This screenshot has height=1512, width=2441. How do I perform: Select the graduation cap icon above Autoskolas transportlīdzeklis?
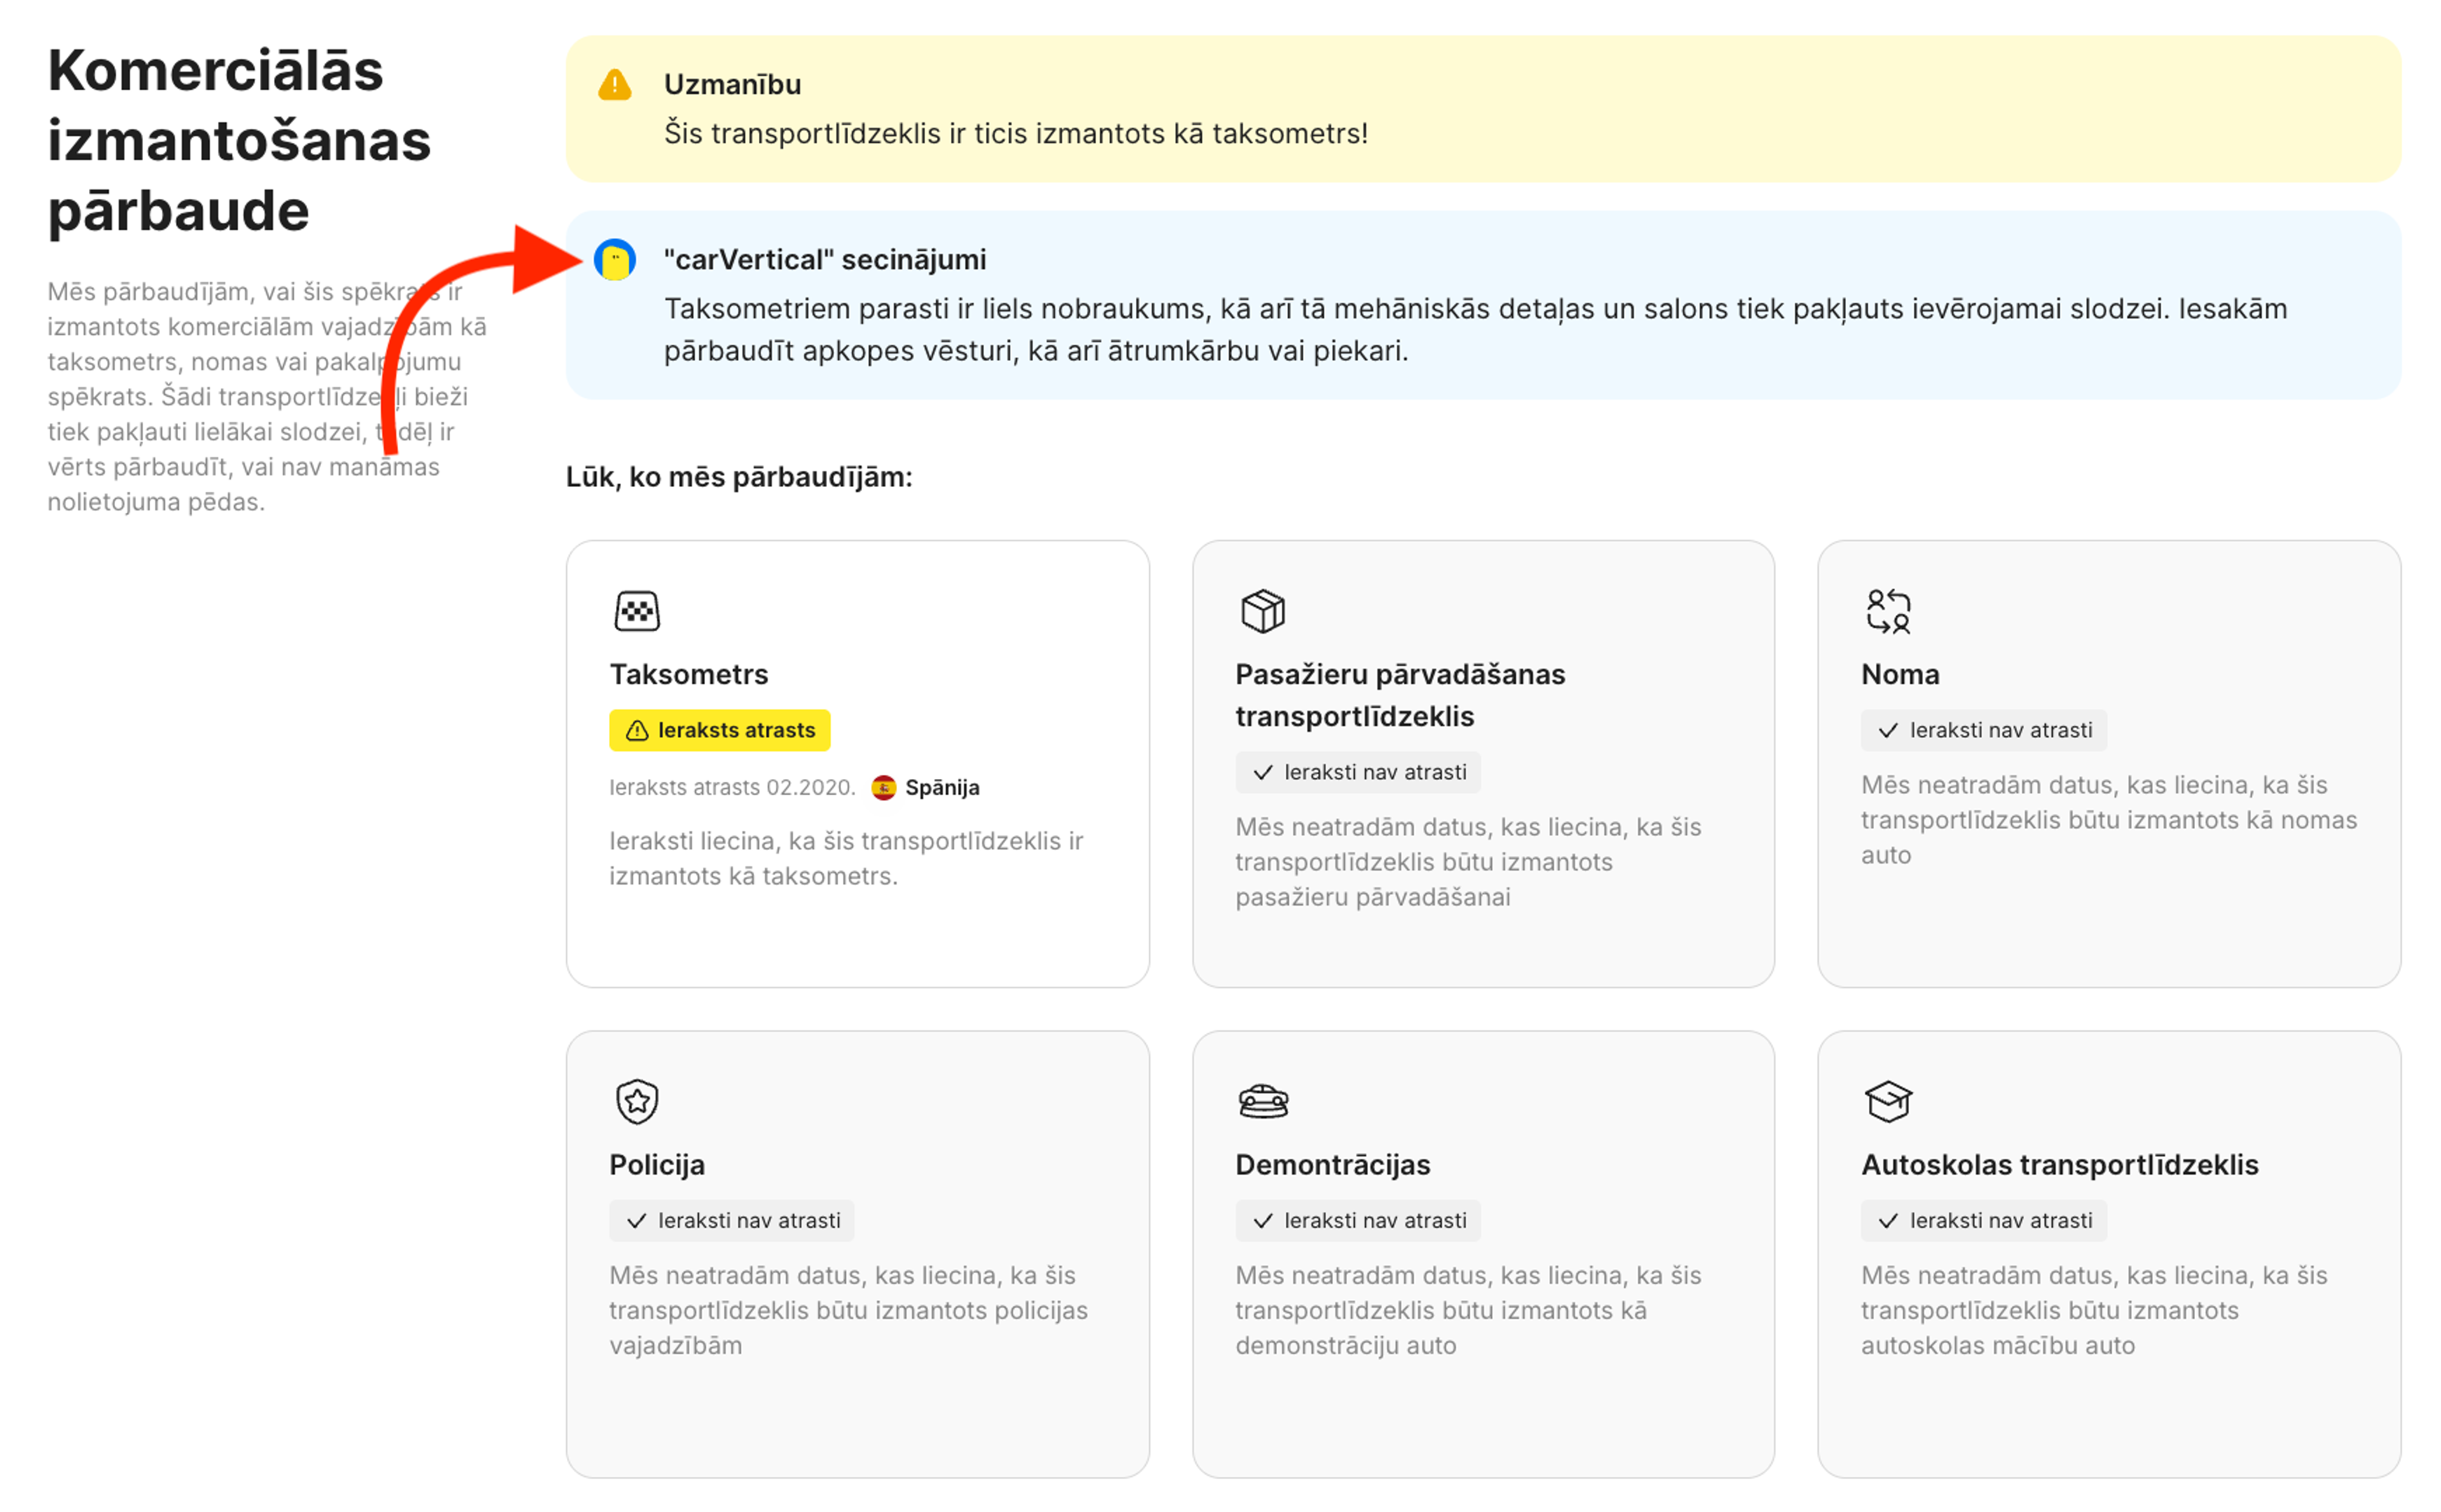click(1888, 1101)
